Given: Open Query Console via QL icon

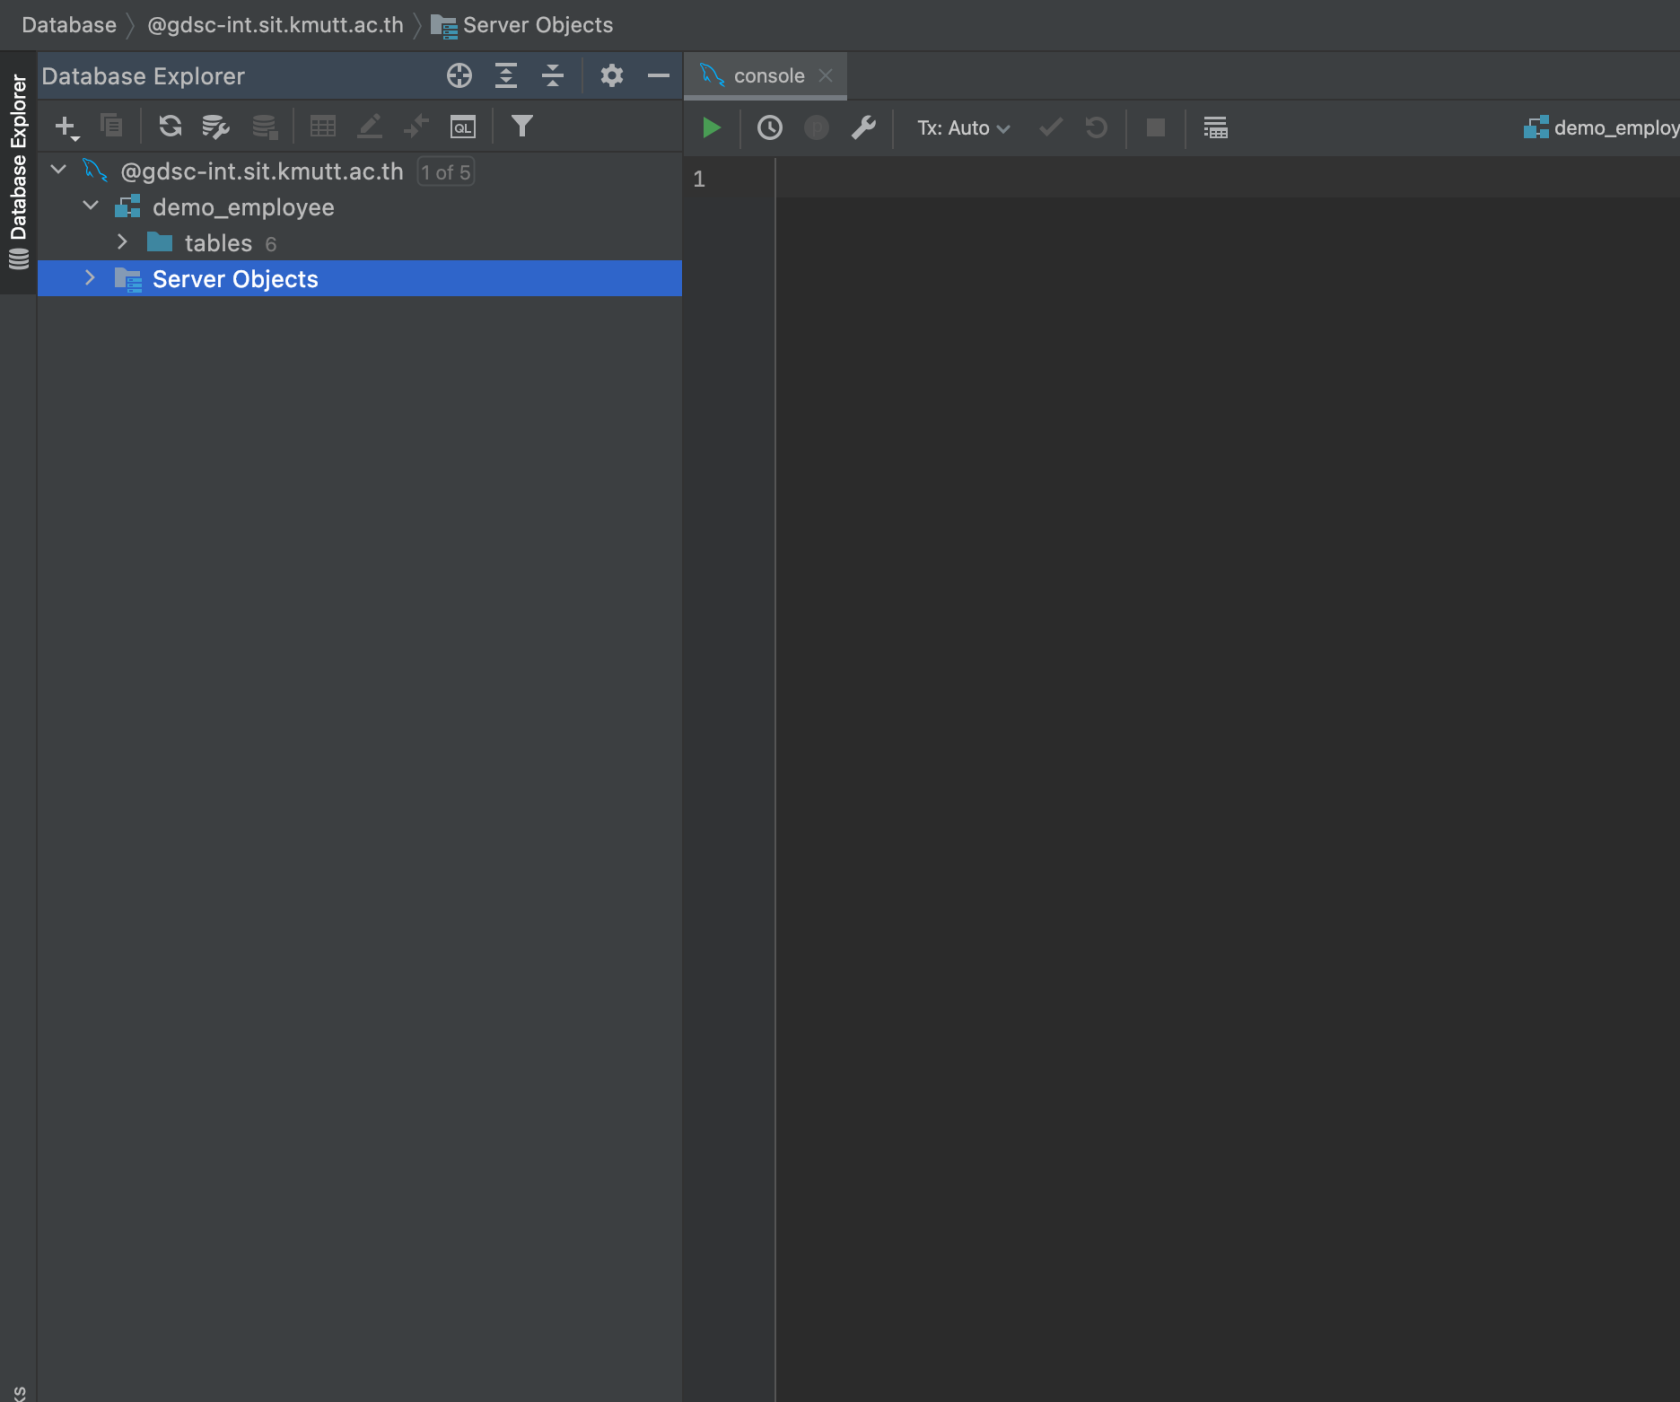Looking at the screenshot, I should tap(463, 127).
